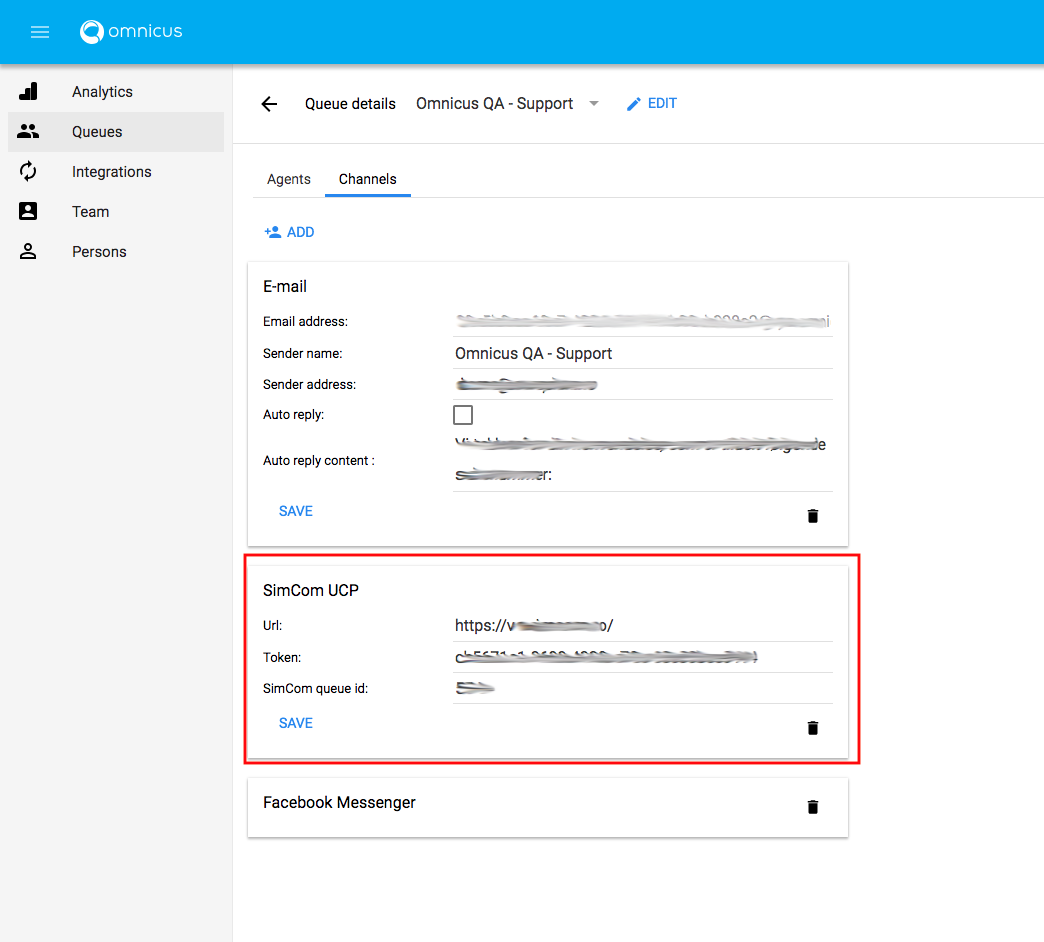
Task: Enable the Auto reply checkbox
Action: click(x=463, y=415)
